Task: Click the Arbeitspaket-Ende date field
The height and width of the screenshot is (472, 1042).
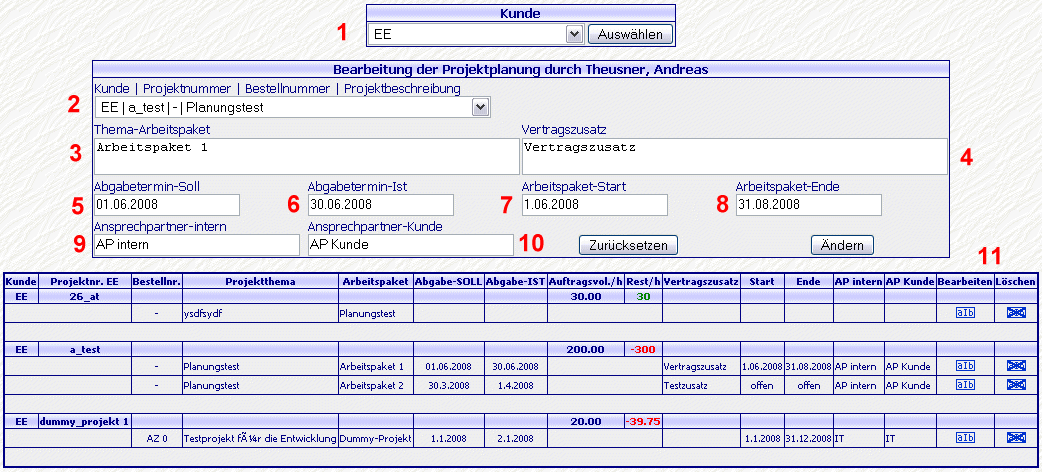Action: 809,205
